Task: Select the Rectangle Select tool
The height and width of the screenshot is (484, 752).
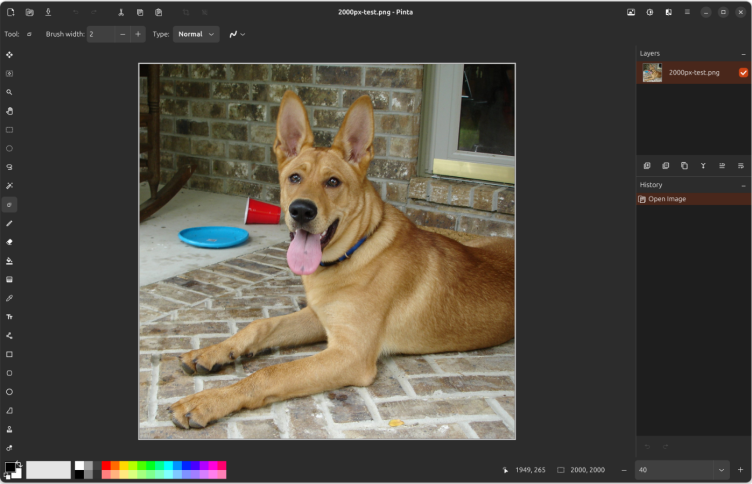Action: [x=10, y=130]
